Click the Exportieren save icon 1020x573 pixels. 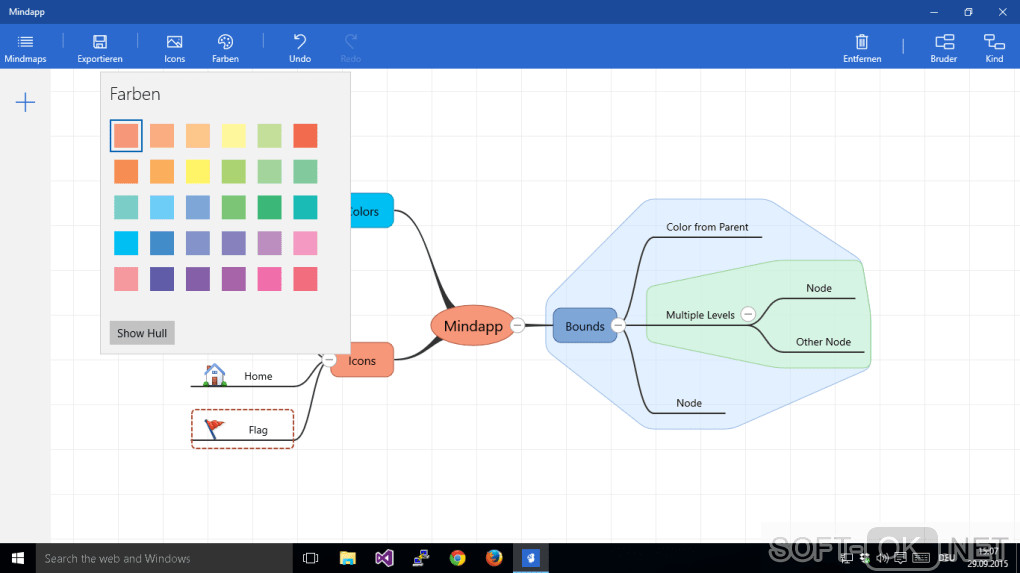(100, 42)
